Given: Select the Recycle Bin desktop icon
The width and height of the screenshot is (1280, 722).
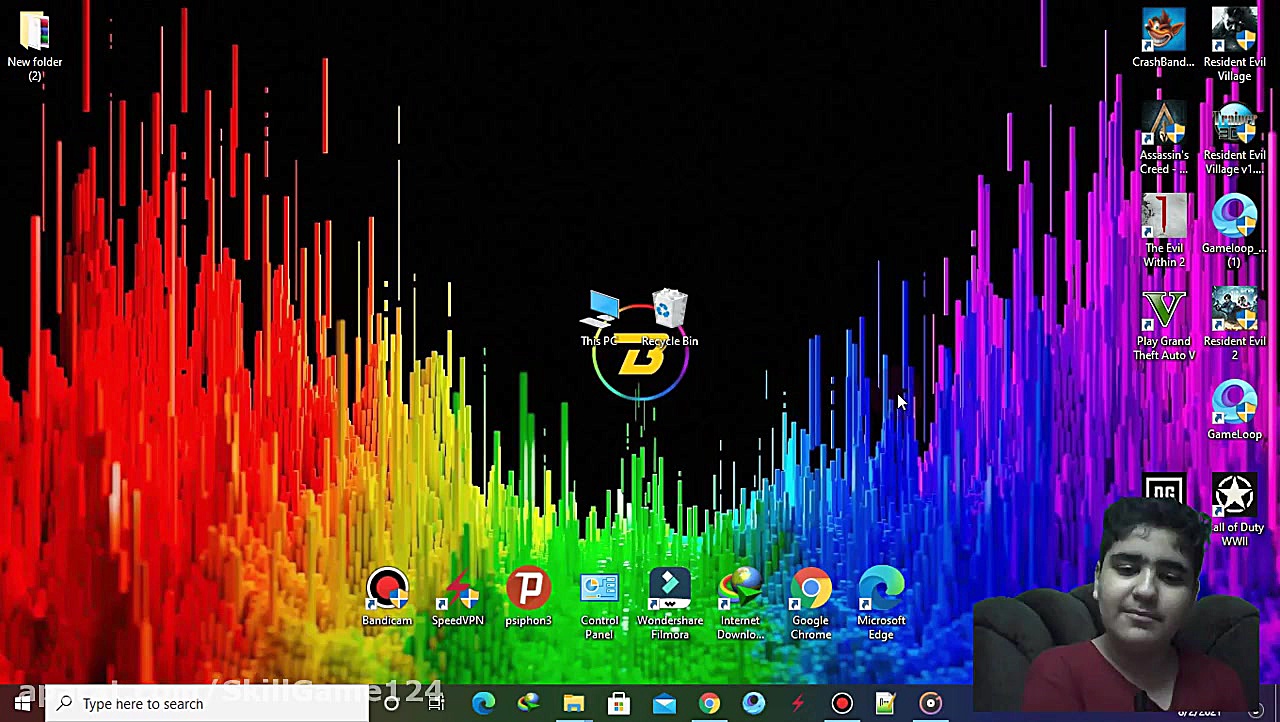Looking at the screenshot, I should tap(669, 319).
